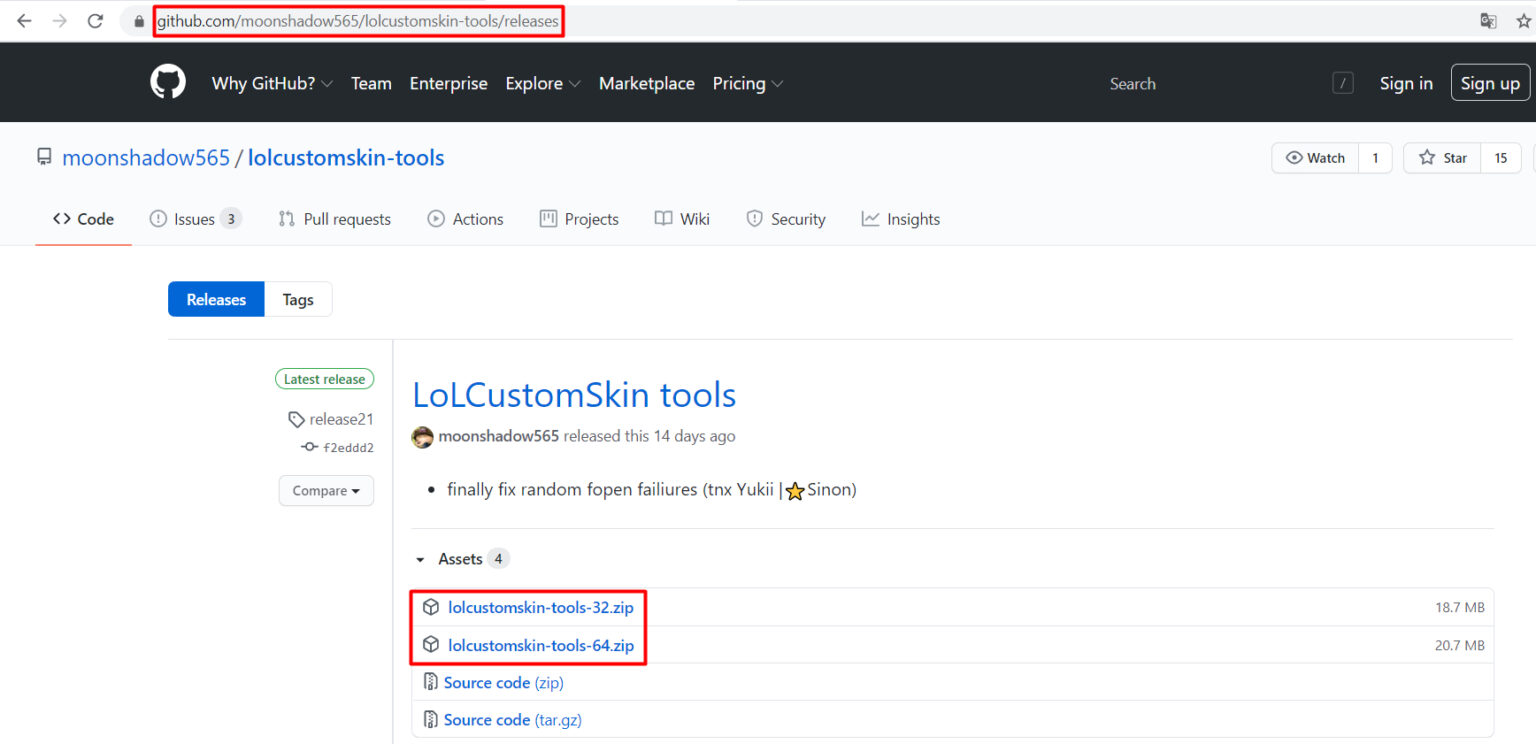Click the browser page refresh icon
This screenshot has height=744, width=1536.
pos(95,20)
